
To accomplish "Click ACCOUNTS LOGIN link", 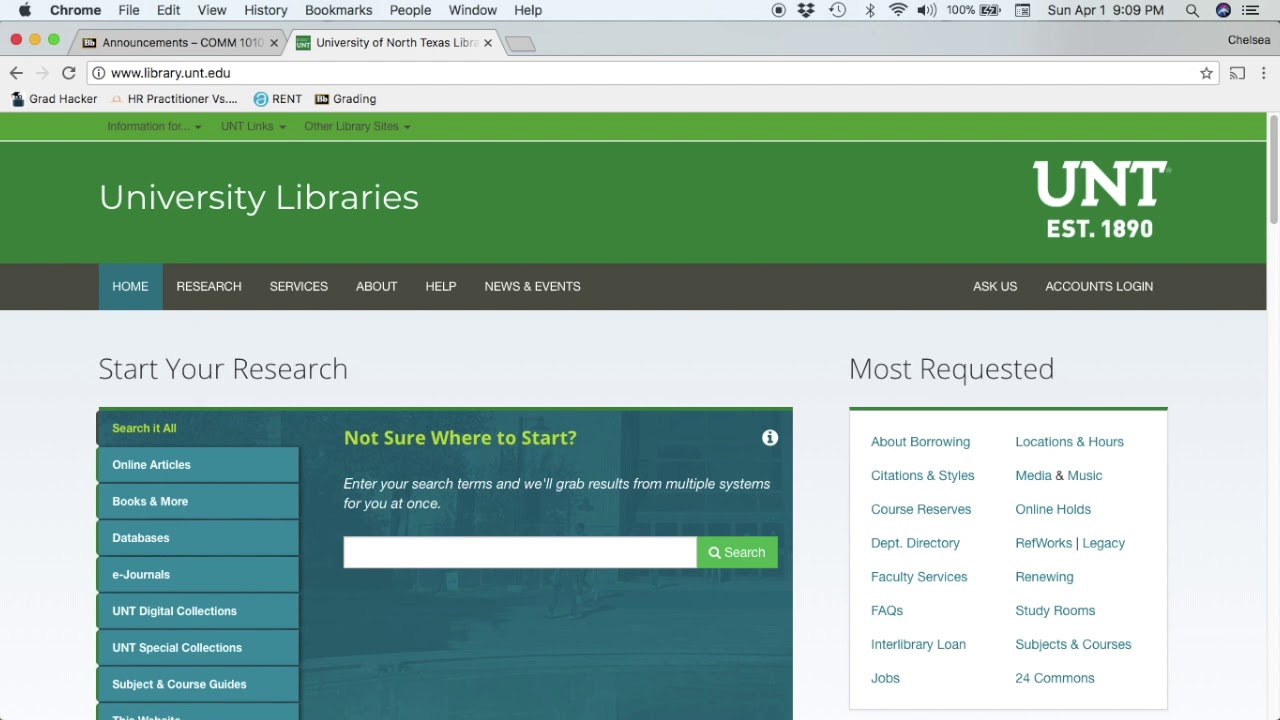I will [x=1099, y=287].
